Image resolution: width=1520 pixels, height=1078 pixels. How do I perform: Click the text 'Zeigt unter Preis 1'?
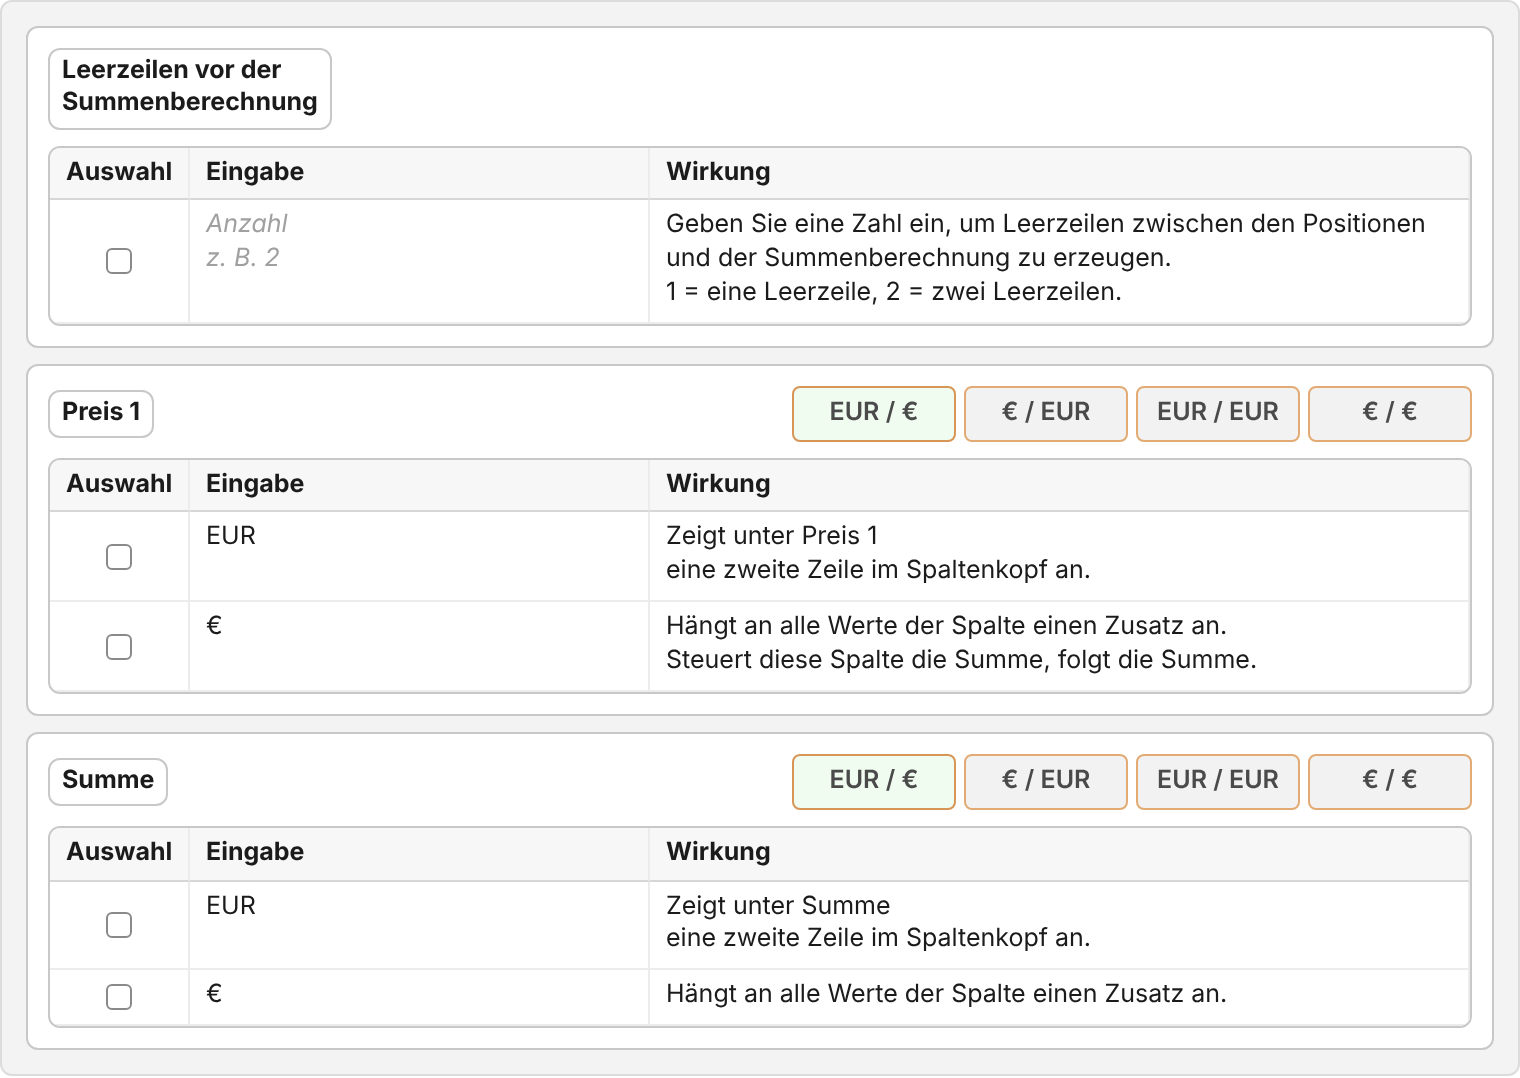772,536
